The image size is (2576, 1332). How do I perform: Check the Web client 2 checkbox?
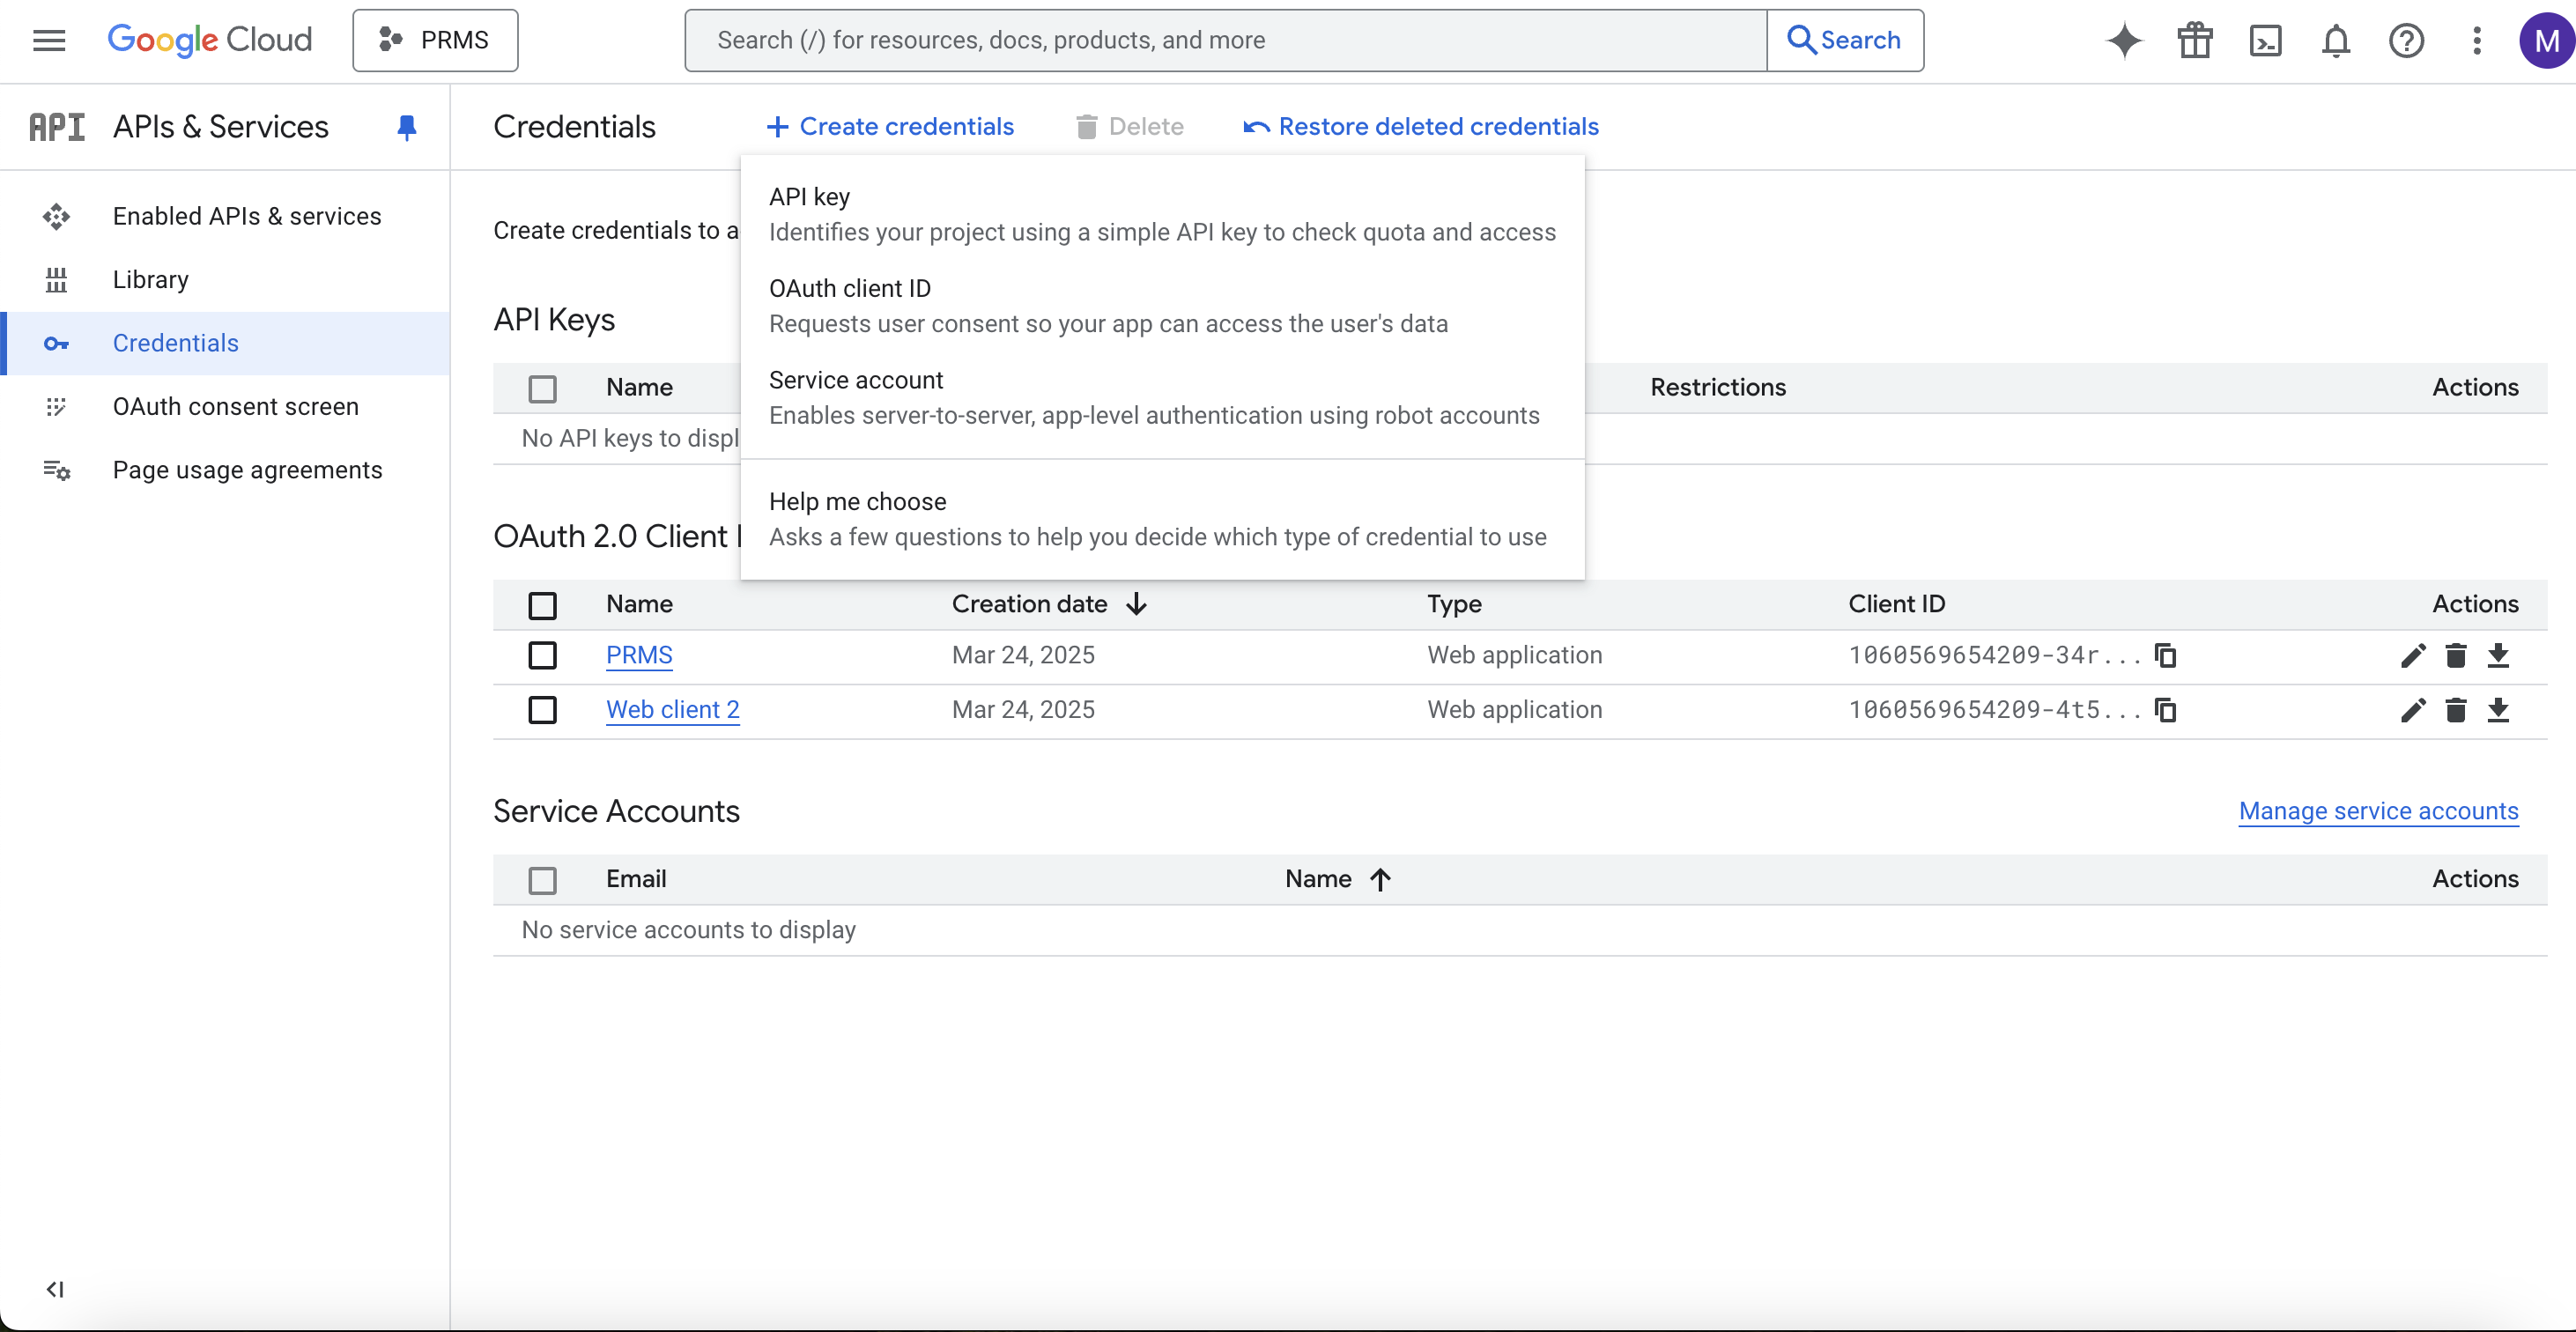(543, 710)
